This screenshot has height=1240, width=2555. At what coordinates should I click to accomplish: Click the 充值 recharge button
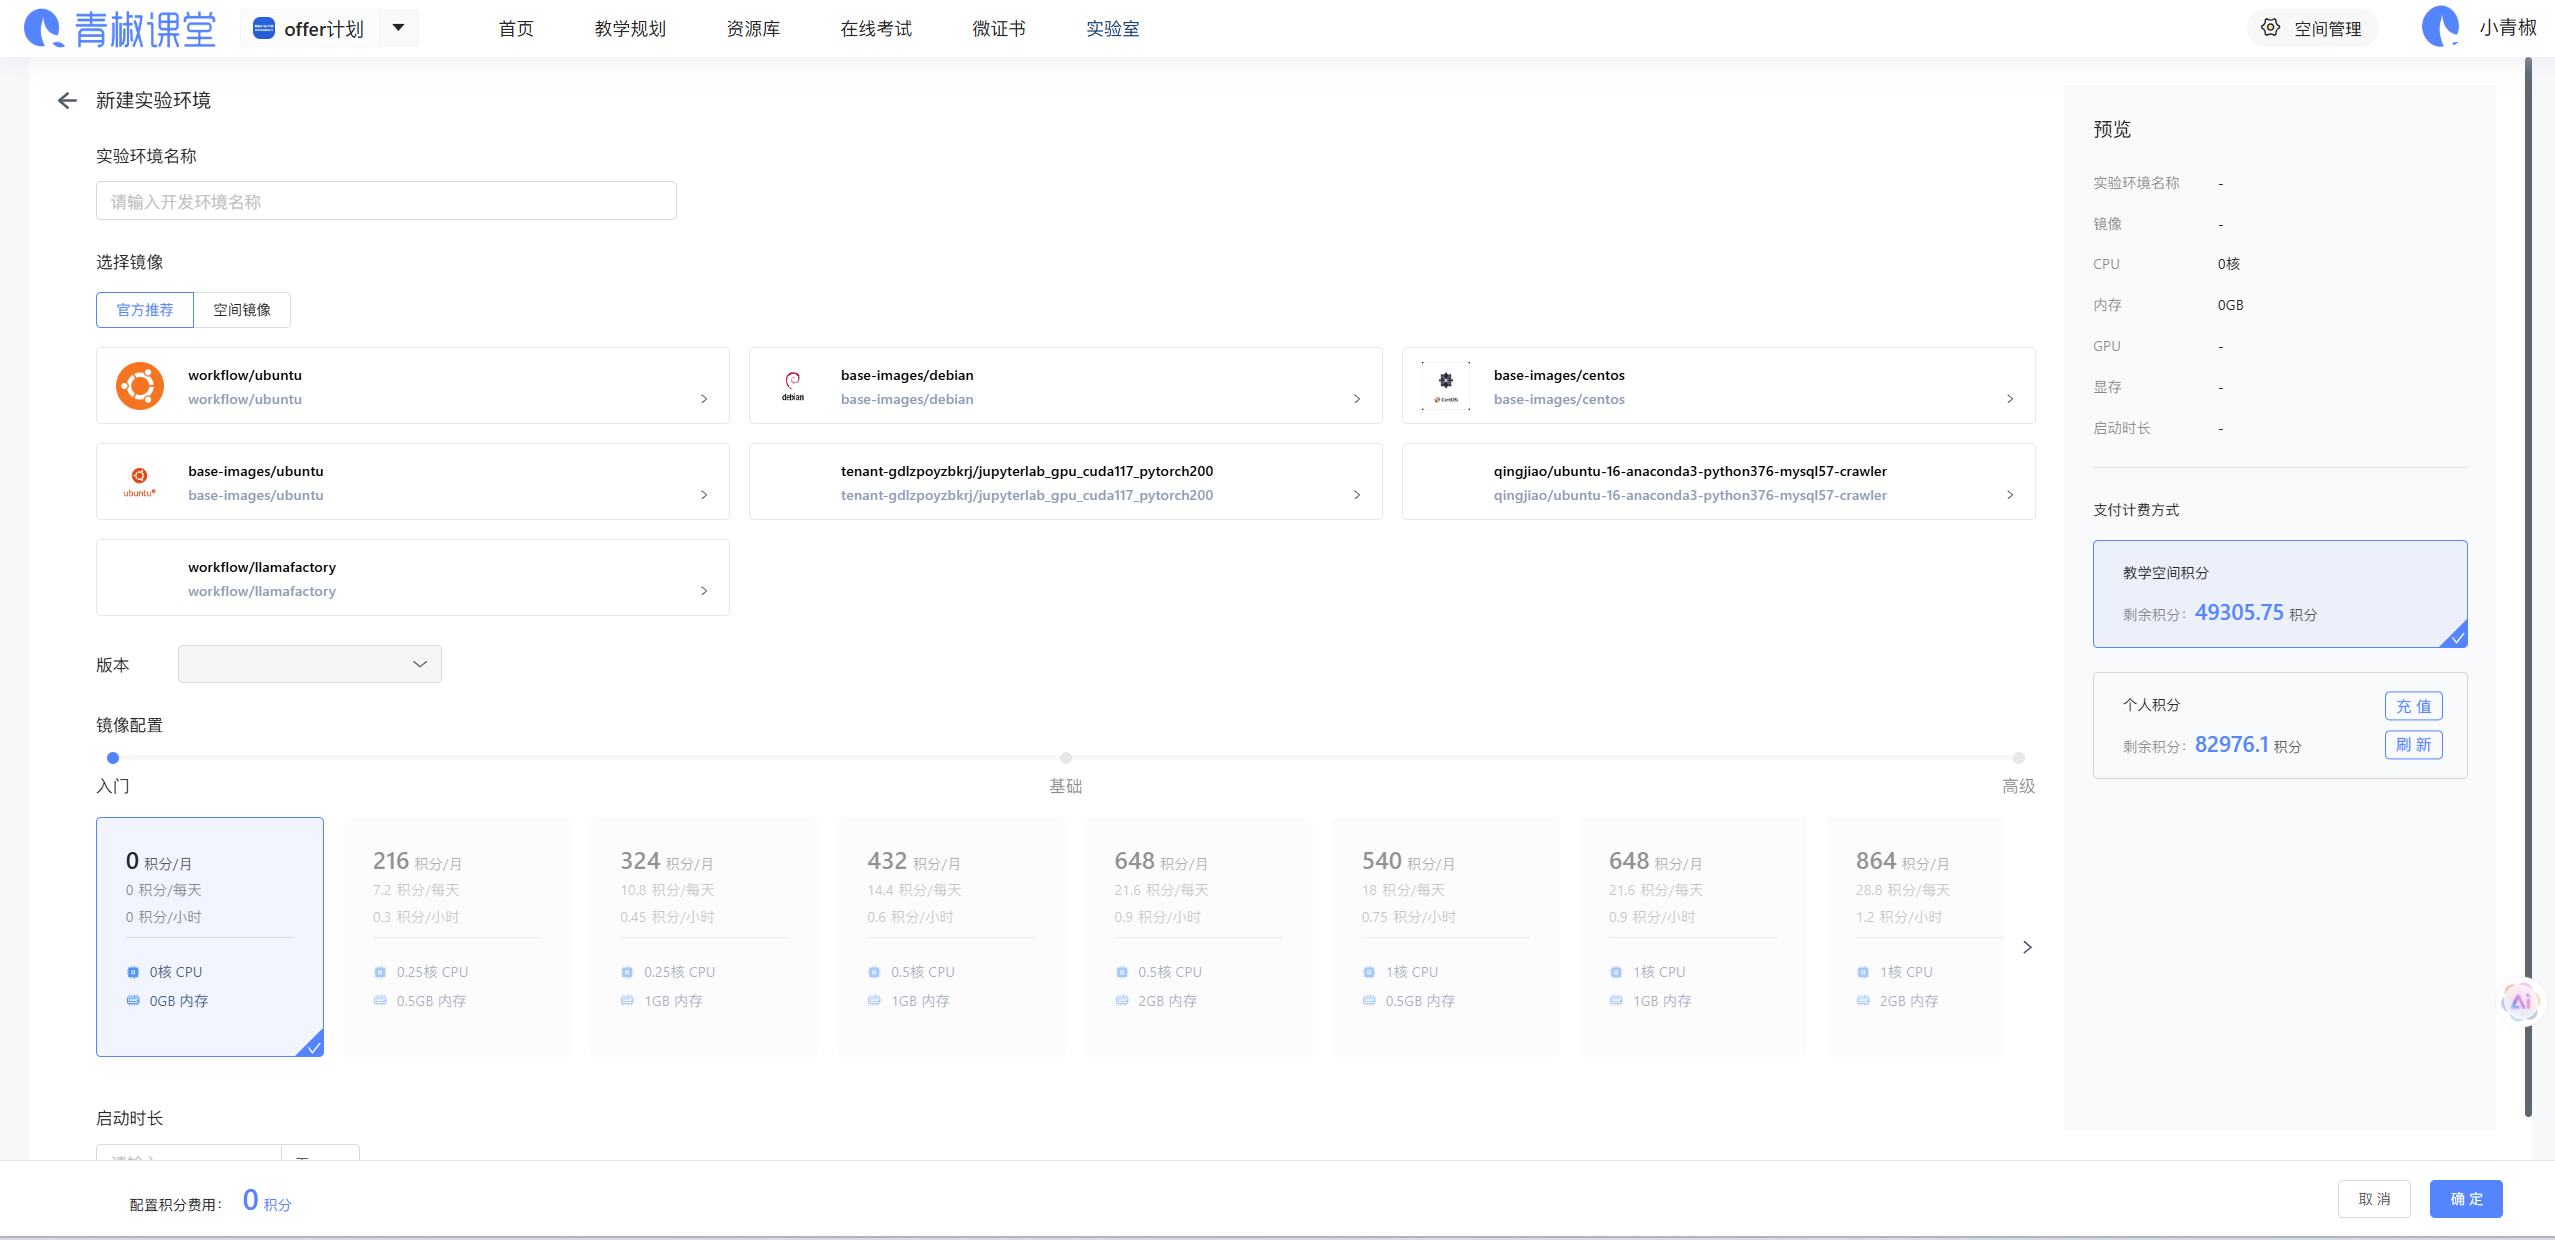point(2413,706)
